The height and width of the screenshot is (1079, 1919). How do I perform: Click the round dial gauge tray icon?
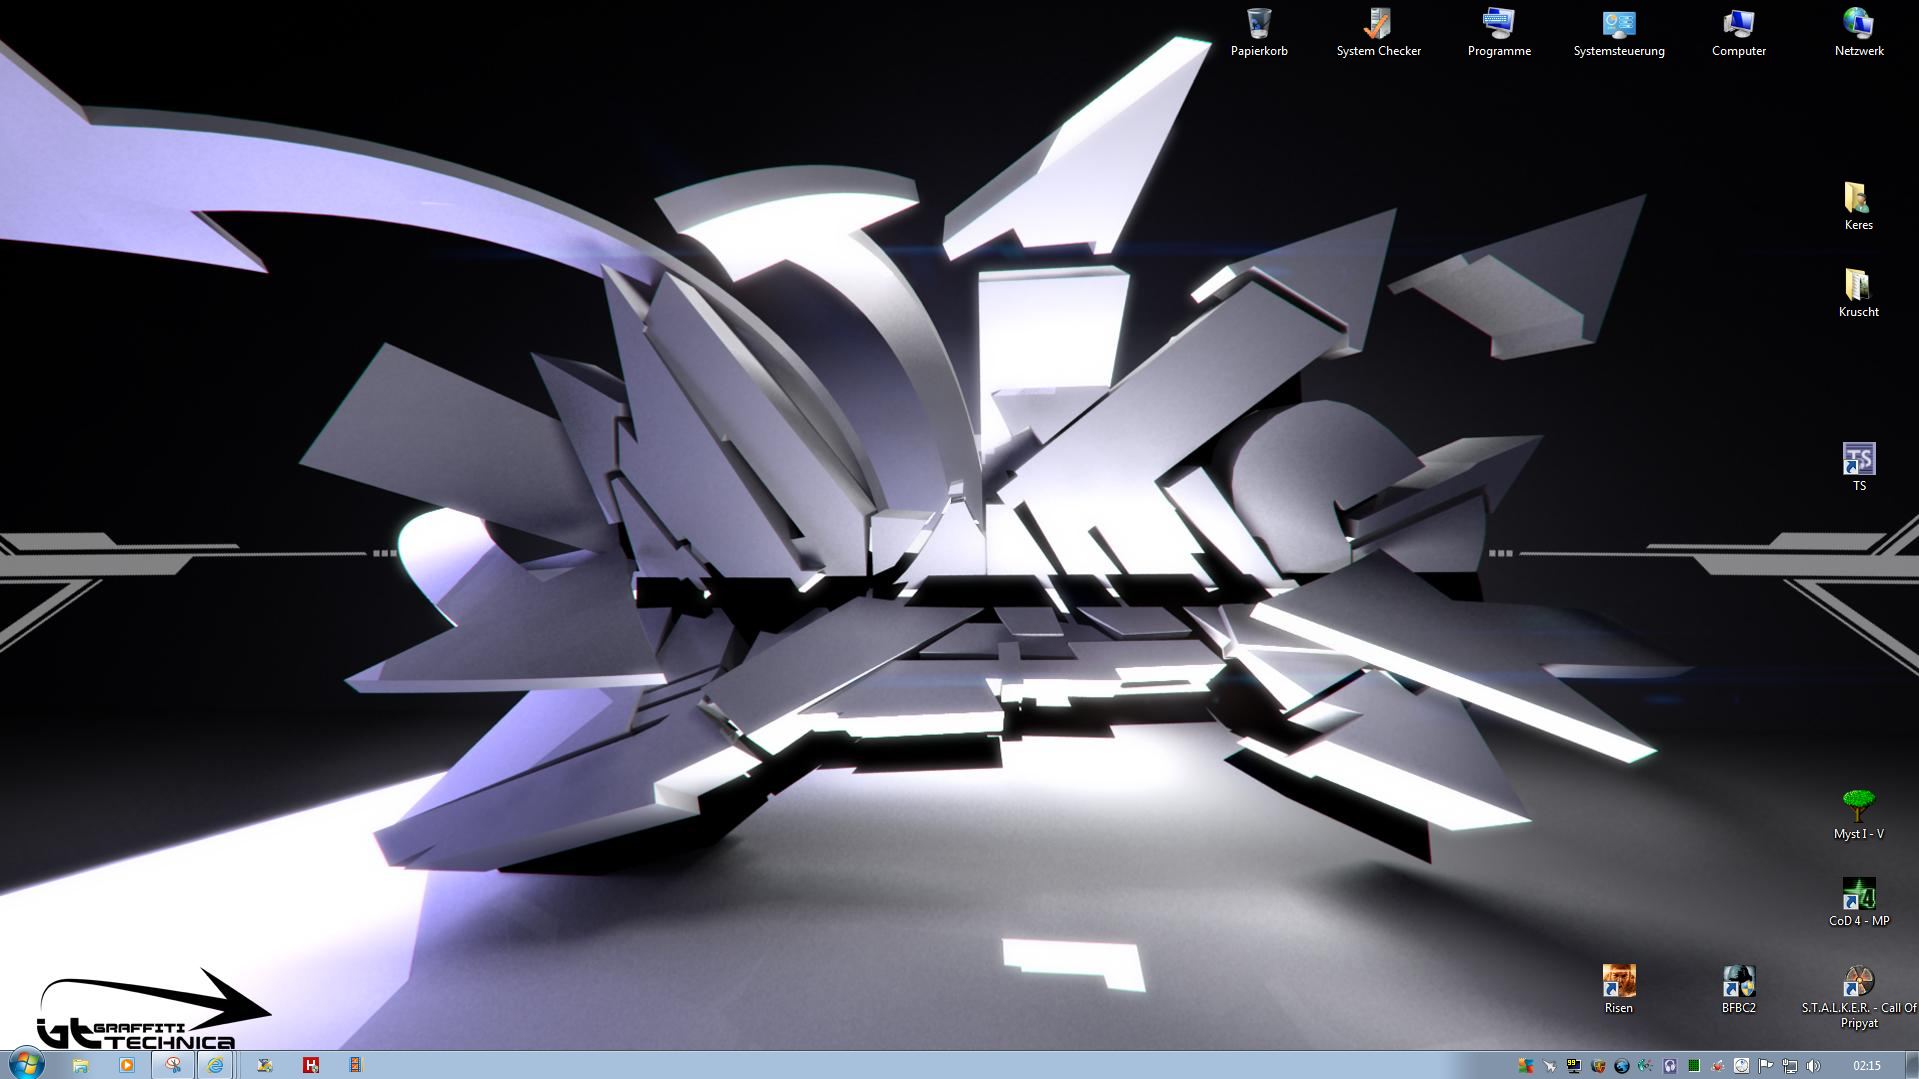click(1741, 1066)
